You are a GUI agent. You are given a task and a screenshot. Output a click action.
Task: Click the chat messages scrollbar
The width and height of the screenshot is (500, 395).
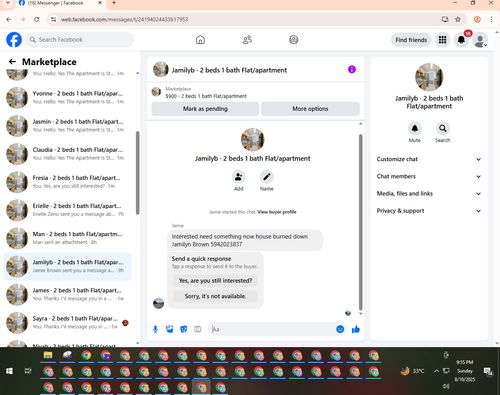coord(360,222)
